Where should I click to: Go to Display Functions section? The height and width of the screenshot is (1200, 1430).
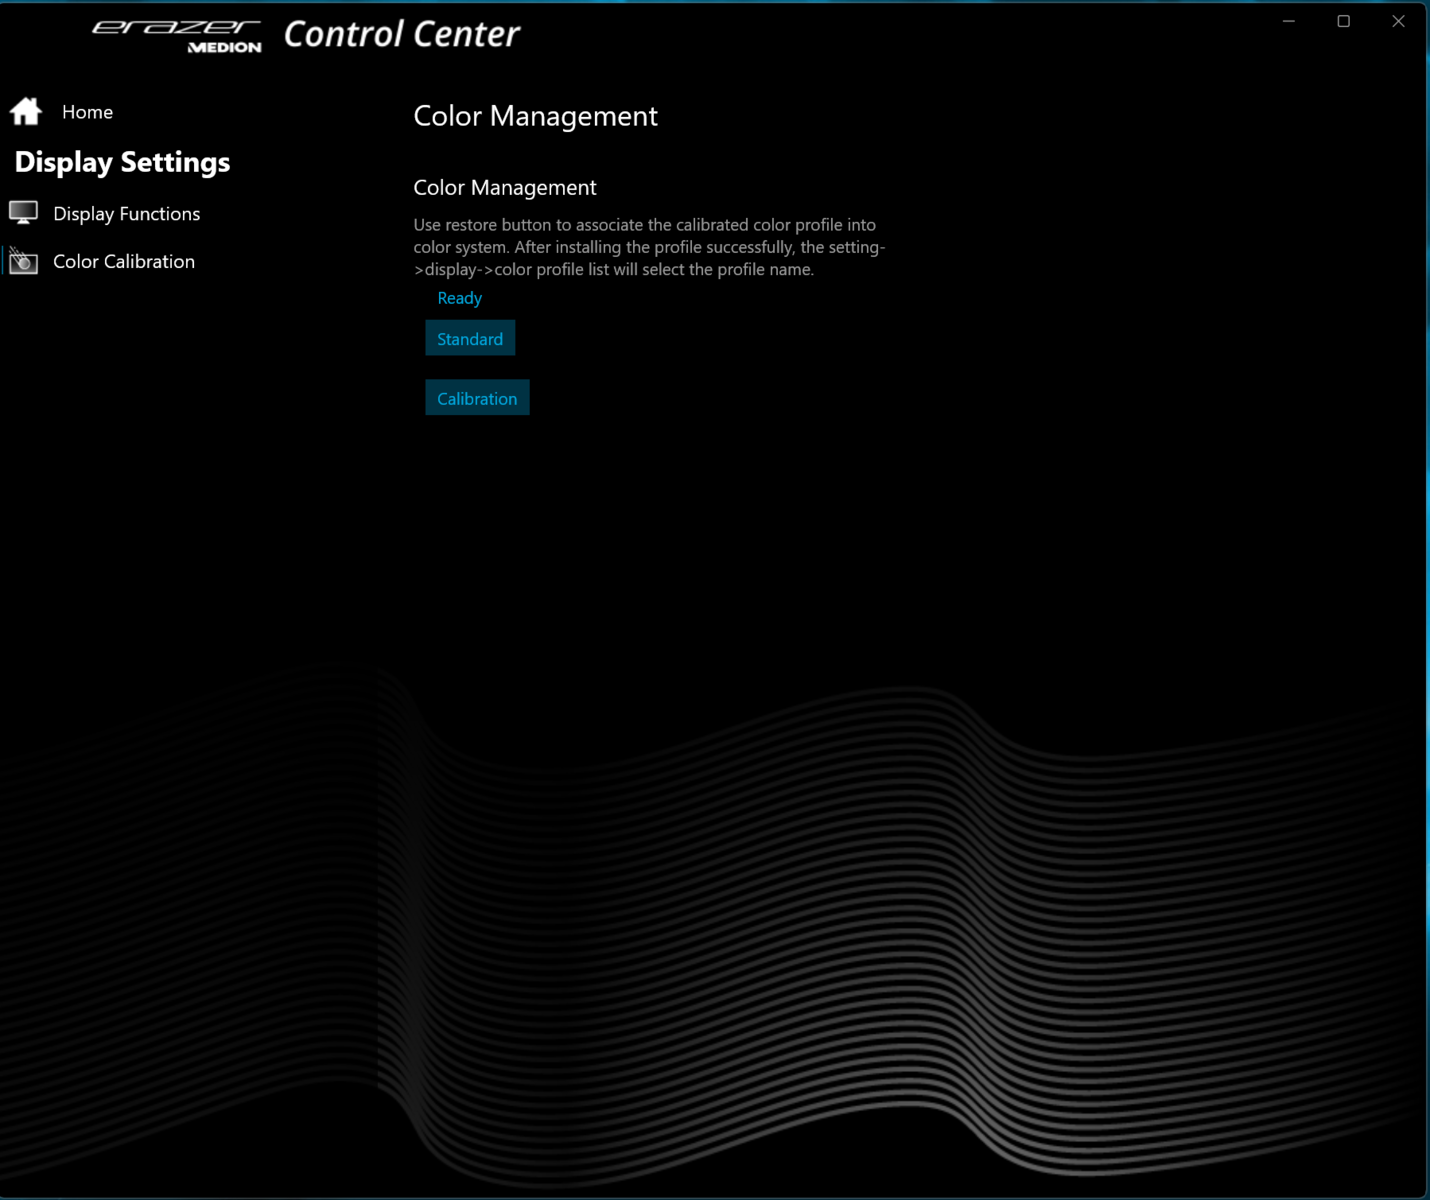point(126,214)
